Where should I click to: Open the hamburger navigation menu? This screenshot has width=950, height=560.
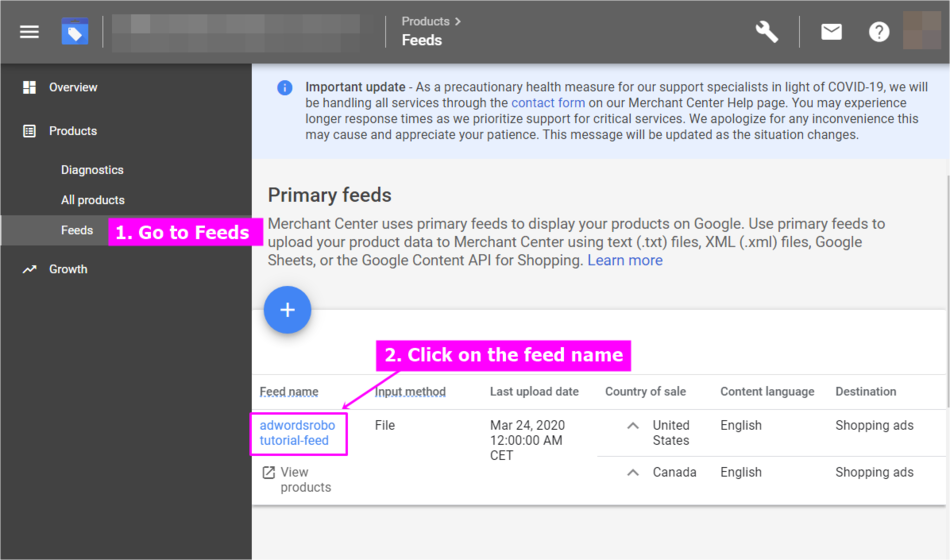[x=29, y=32]
